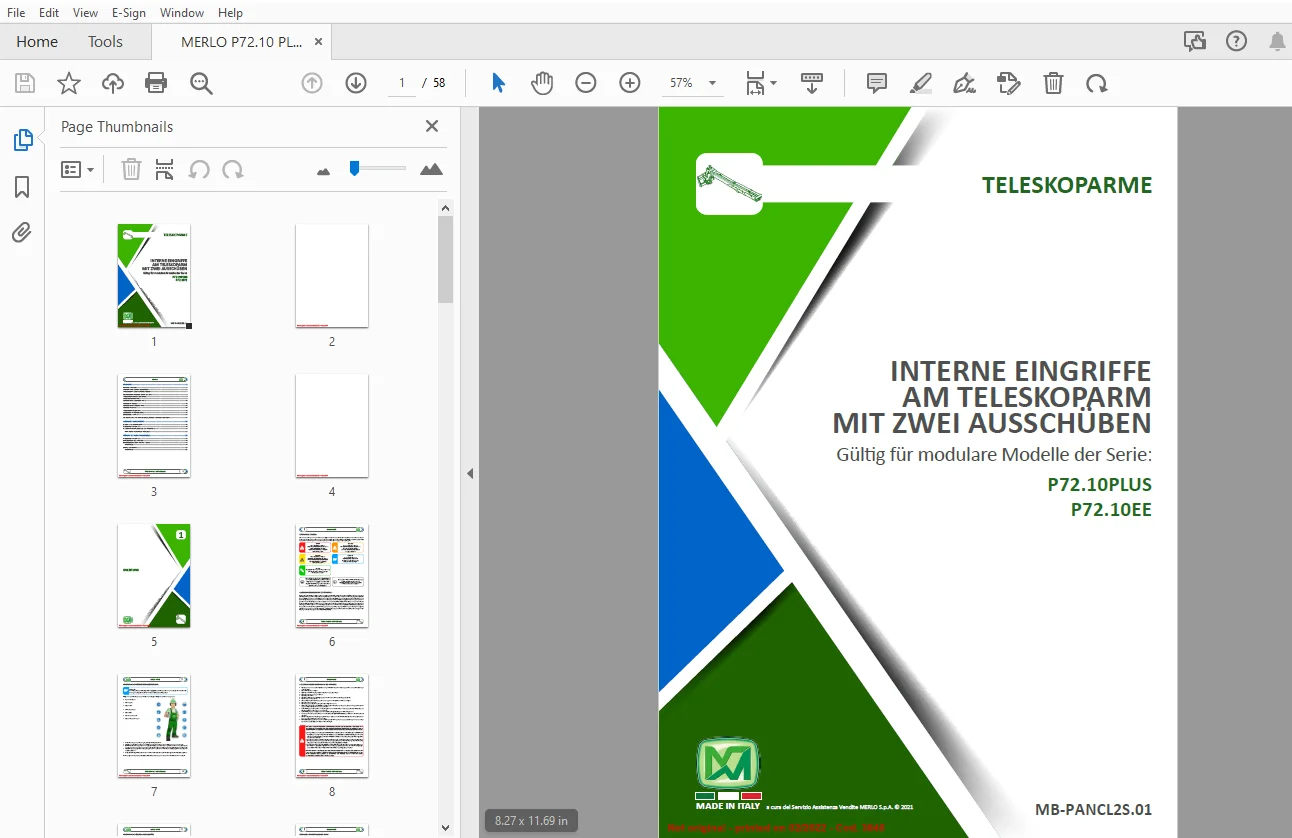Click the thumbnails scrollbar down arrow

click(x=446, y=828)
